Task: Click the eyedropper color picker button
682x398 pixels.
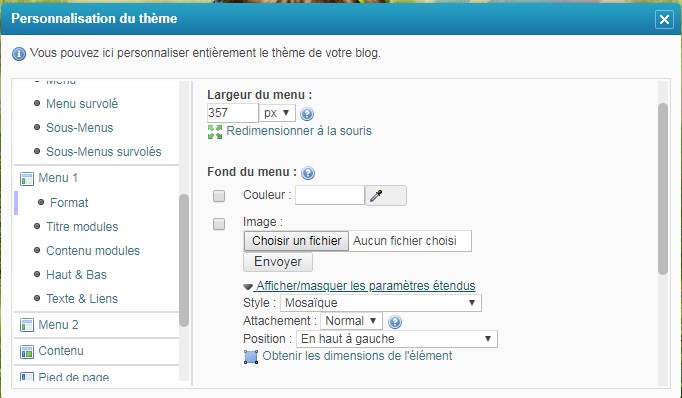Action: (x=386, y=195)
